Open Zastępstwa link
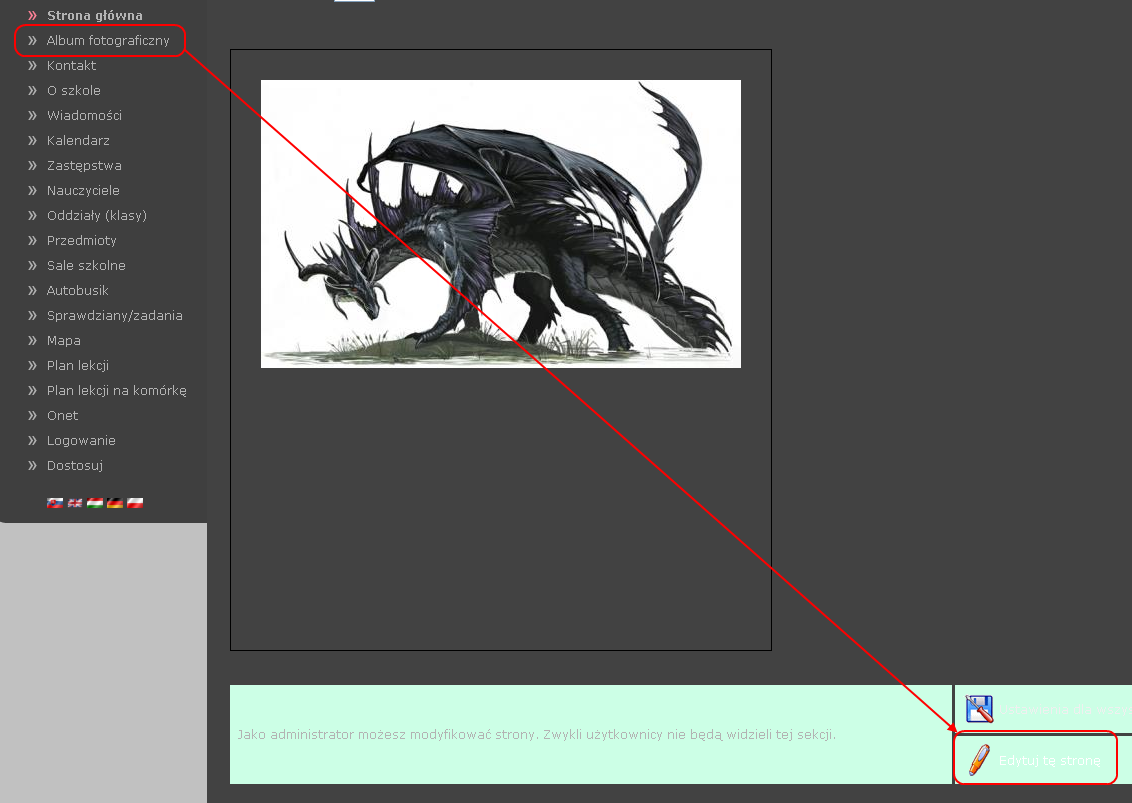 coord(84,165)
